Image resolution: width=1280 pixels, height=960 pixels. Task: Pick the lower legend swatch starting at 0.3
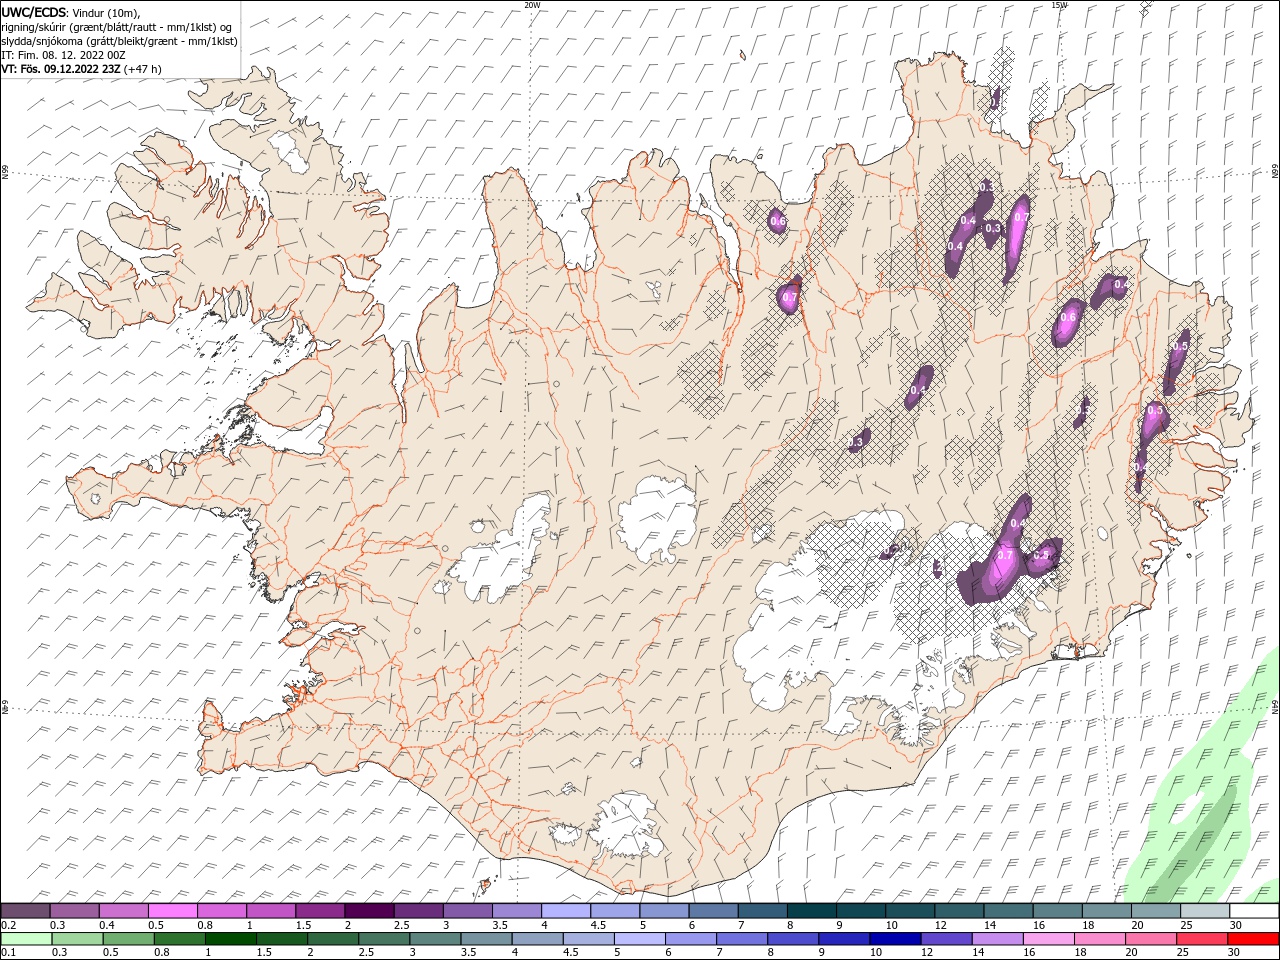77,939
